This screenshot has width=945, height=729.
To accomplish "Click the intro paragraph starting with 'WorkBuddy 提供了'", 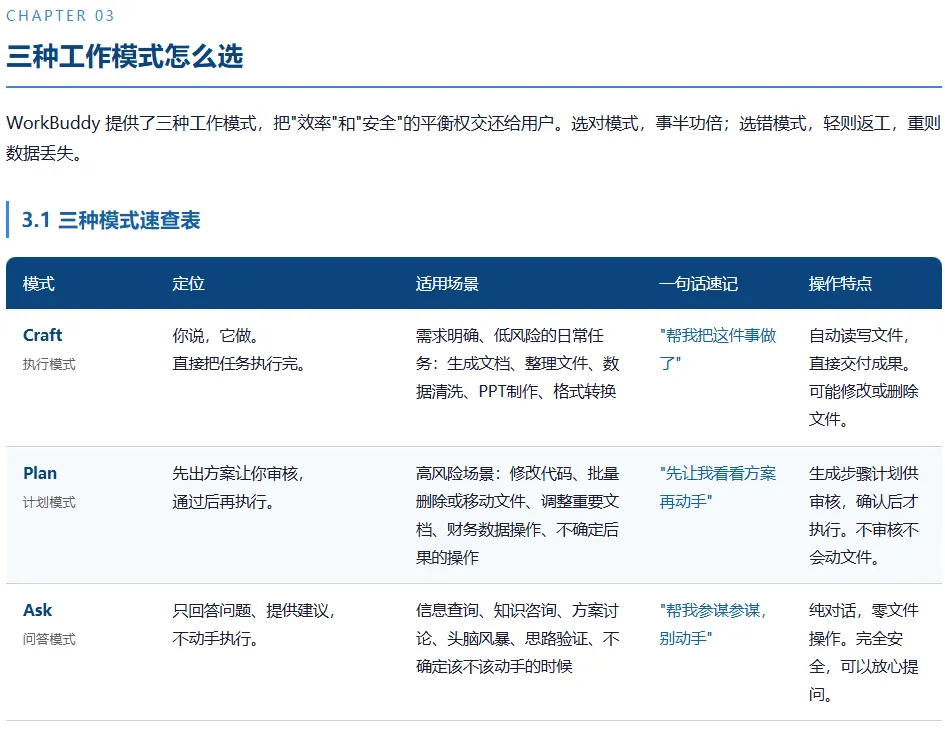I will point(474,138).
